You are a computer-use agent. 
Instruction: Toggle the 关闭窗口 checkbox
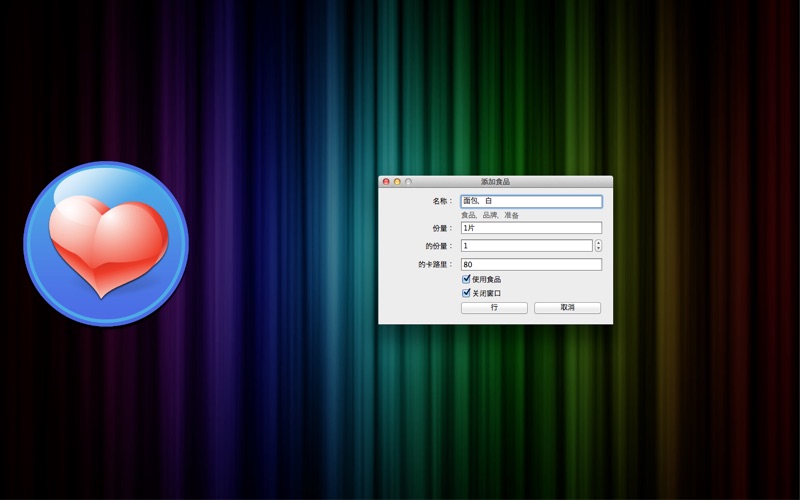click(466, 293)
